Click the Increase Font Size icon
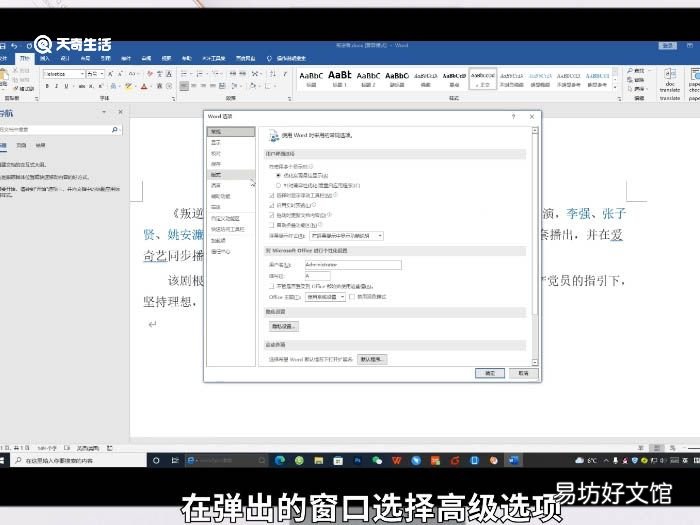 [110, 74]
